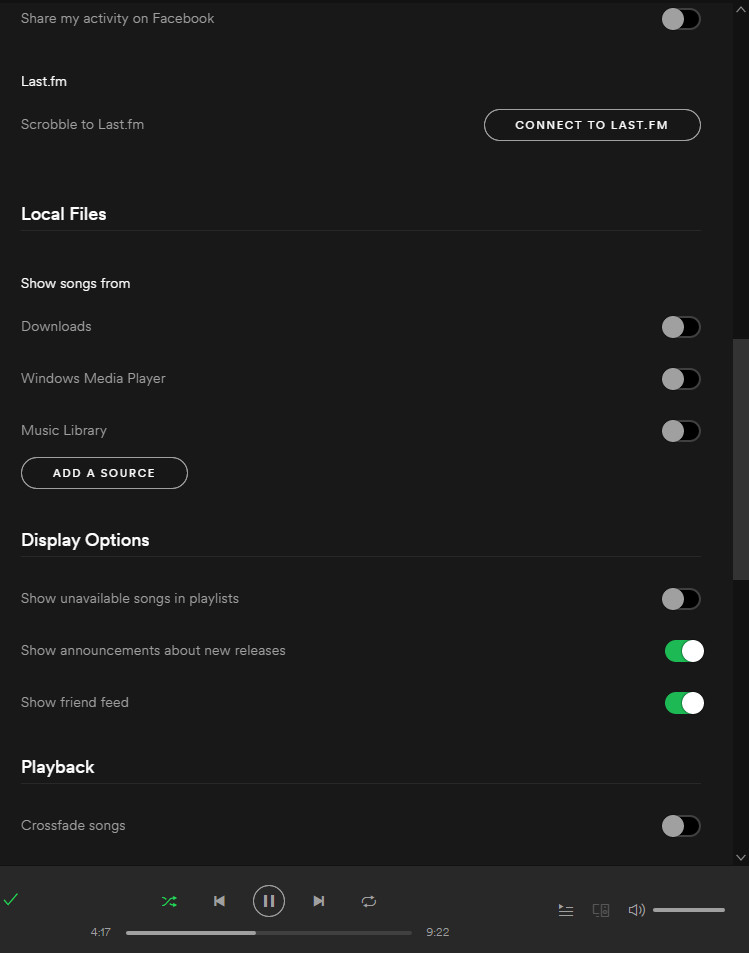749x953 pixels.
Task: Toggle repeat mode icon
Action: [369, 901]
